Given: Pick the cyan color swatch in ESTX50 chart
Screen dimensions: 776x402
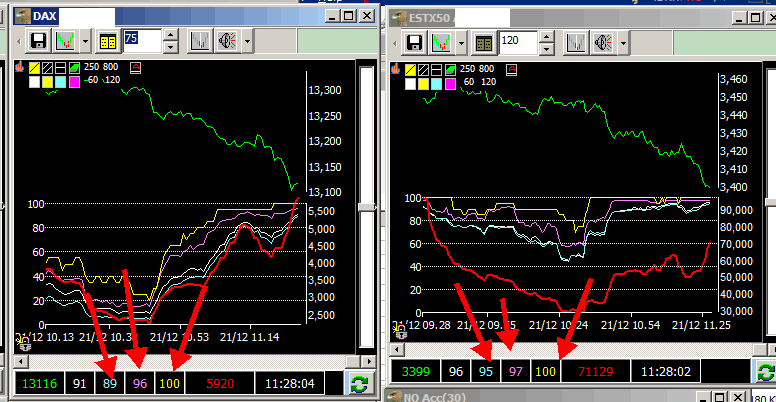Looking at the screenshot, I should coord(437,84).
